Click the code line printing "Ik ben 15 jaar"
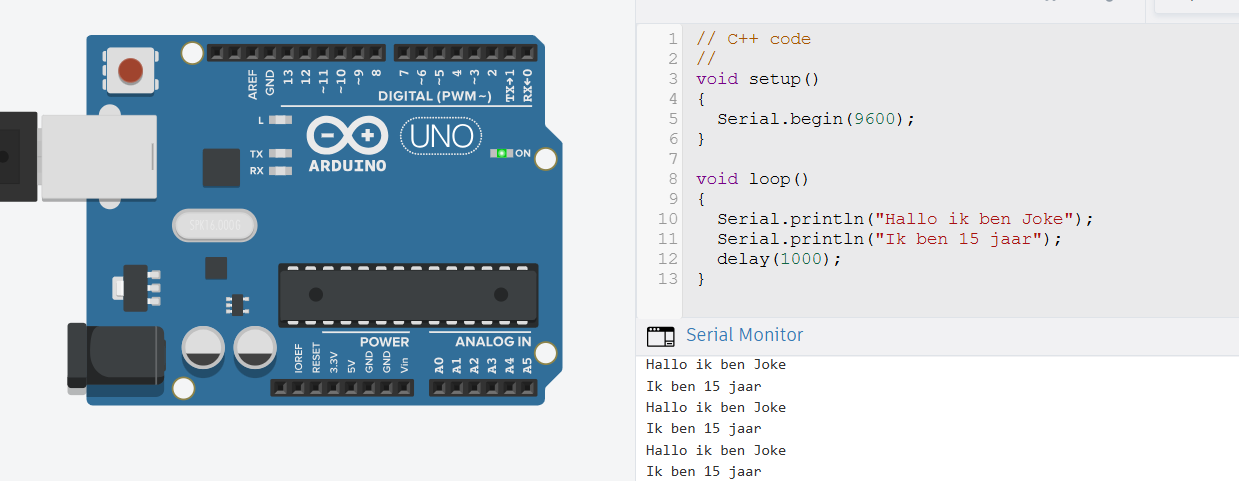Image resolution: width=1239 pixels, height=481 pixels. (890, 239)
